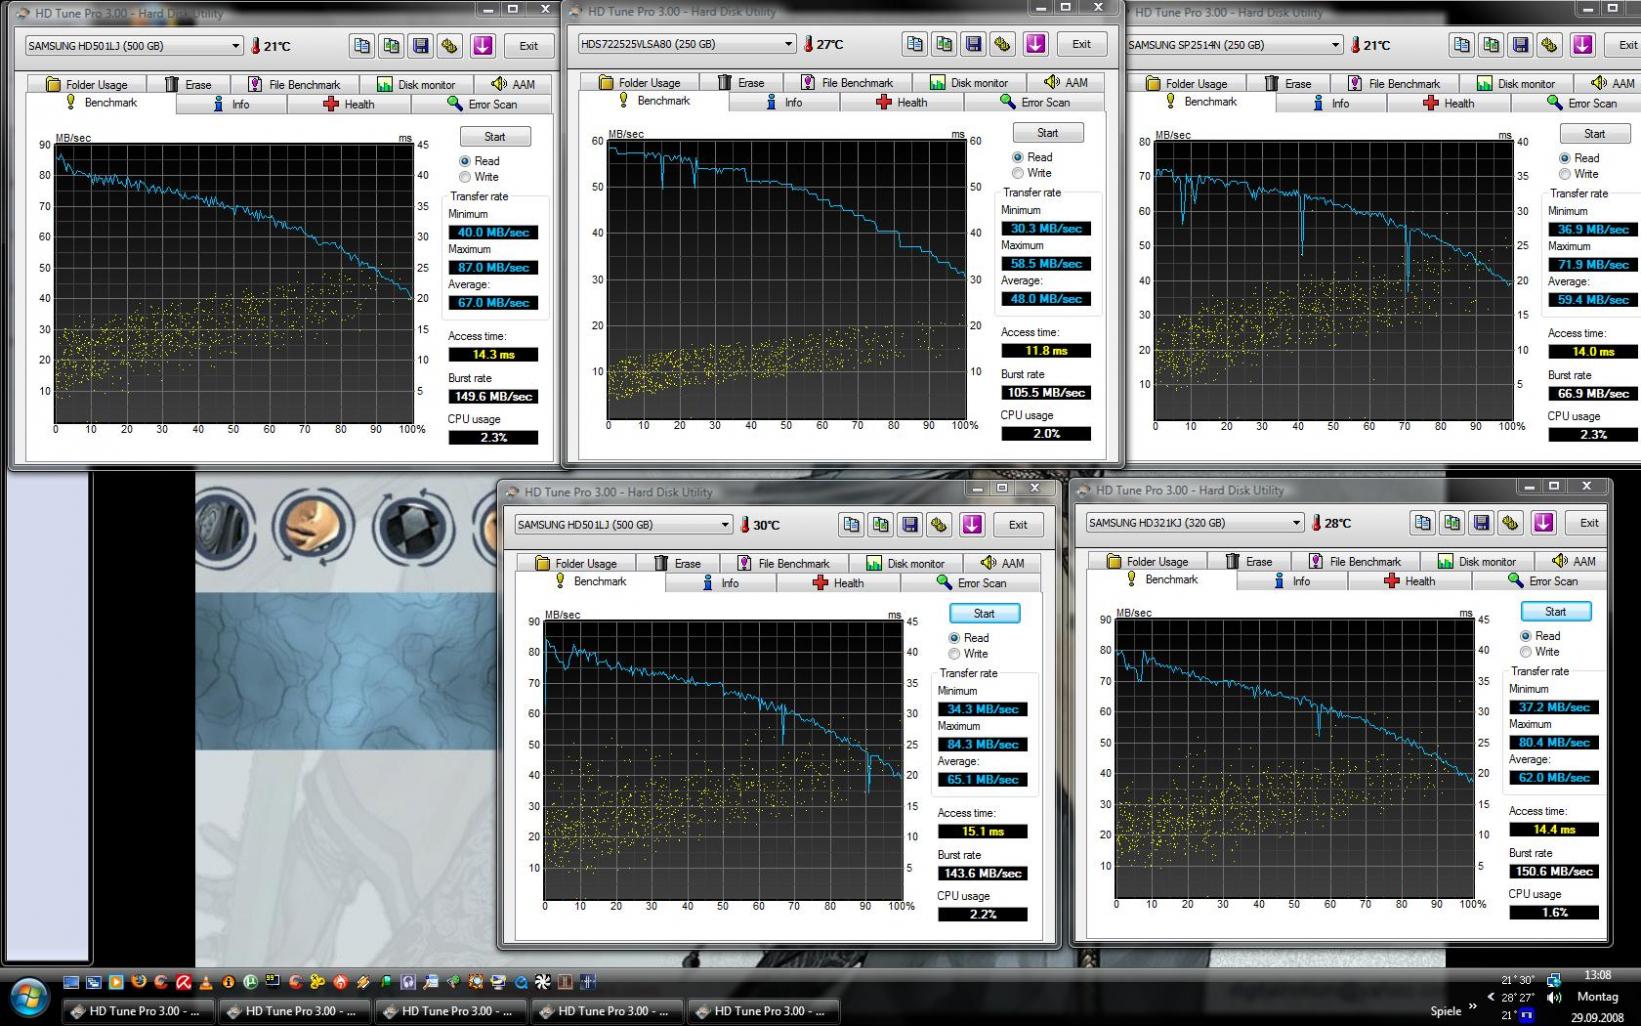Image resolution: width=1641 pixels, height=1026 pixels.
Task: Switch to Info tab in HDS722525VLSA80 window
Action: click(783, 102)
